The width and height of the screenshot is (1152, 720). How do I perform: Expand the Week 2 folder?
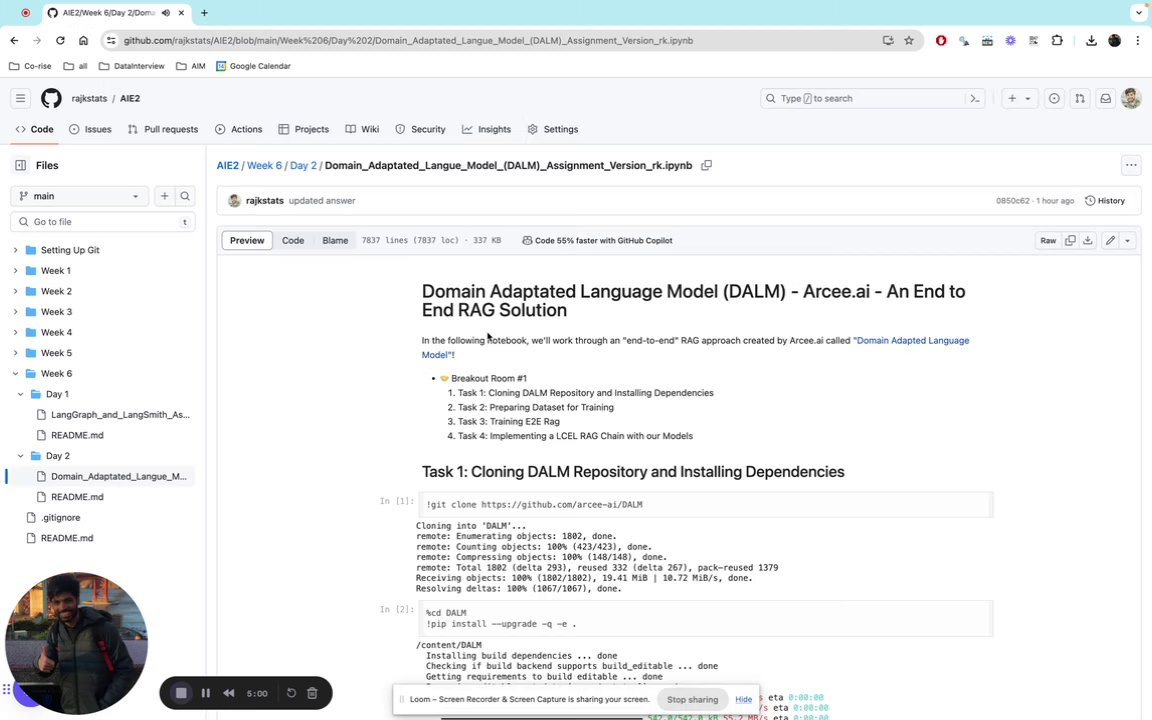pyautogui.click(x=15, y=291)
